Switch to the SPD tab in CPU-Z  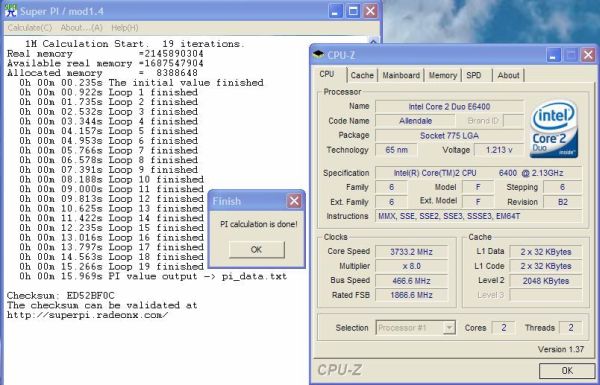tap(474, 75)
